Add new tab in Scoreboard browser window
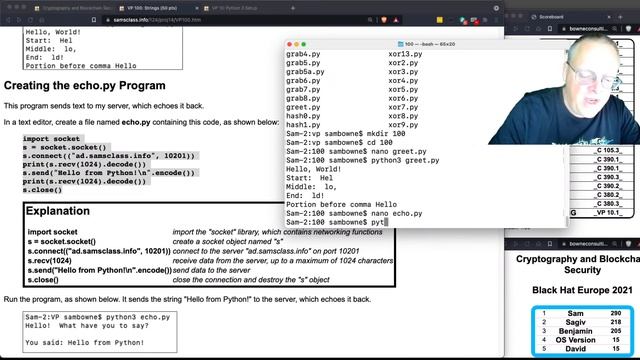640x360 pixels. coord(620,17)
